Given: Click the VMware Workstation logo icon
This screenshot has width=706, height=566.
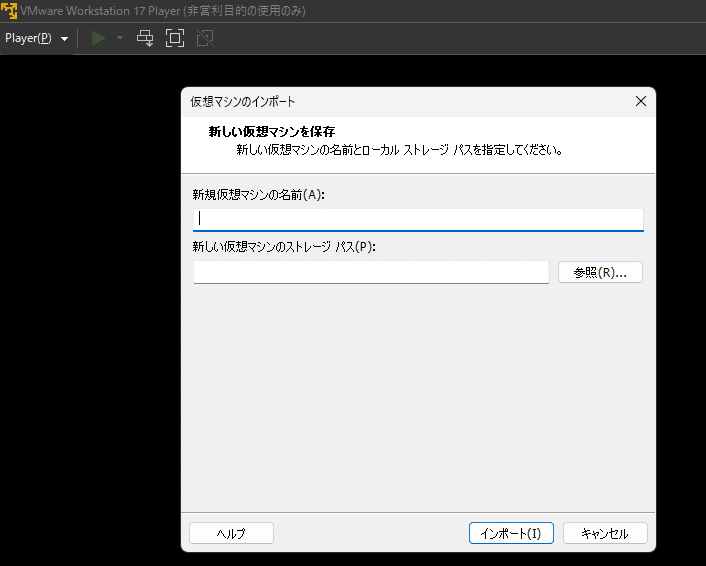Looking at the screenshot, I should click(x=9, y=10).
